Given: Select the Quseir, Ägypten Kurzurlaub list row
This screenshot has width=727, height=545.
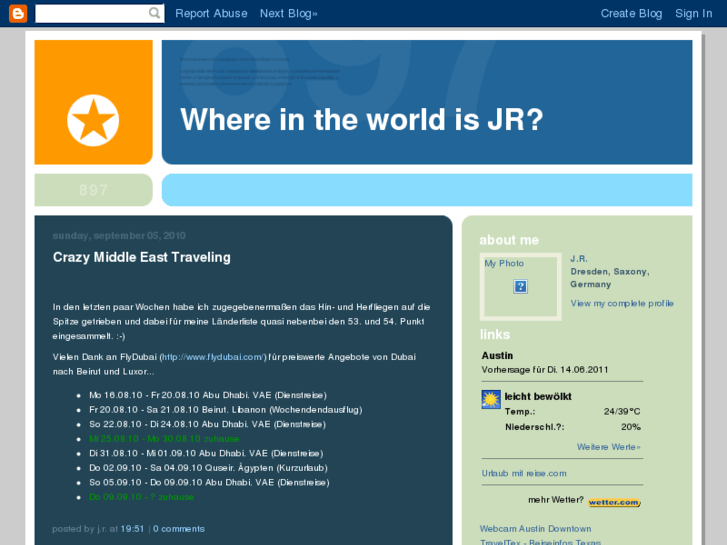Looking at the screenshot, I should [x=208, y=468].
